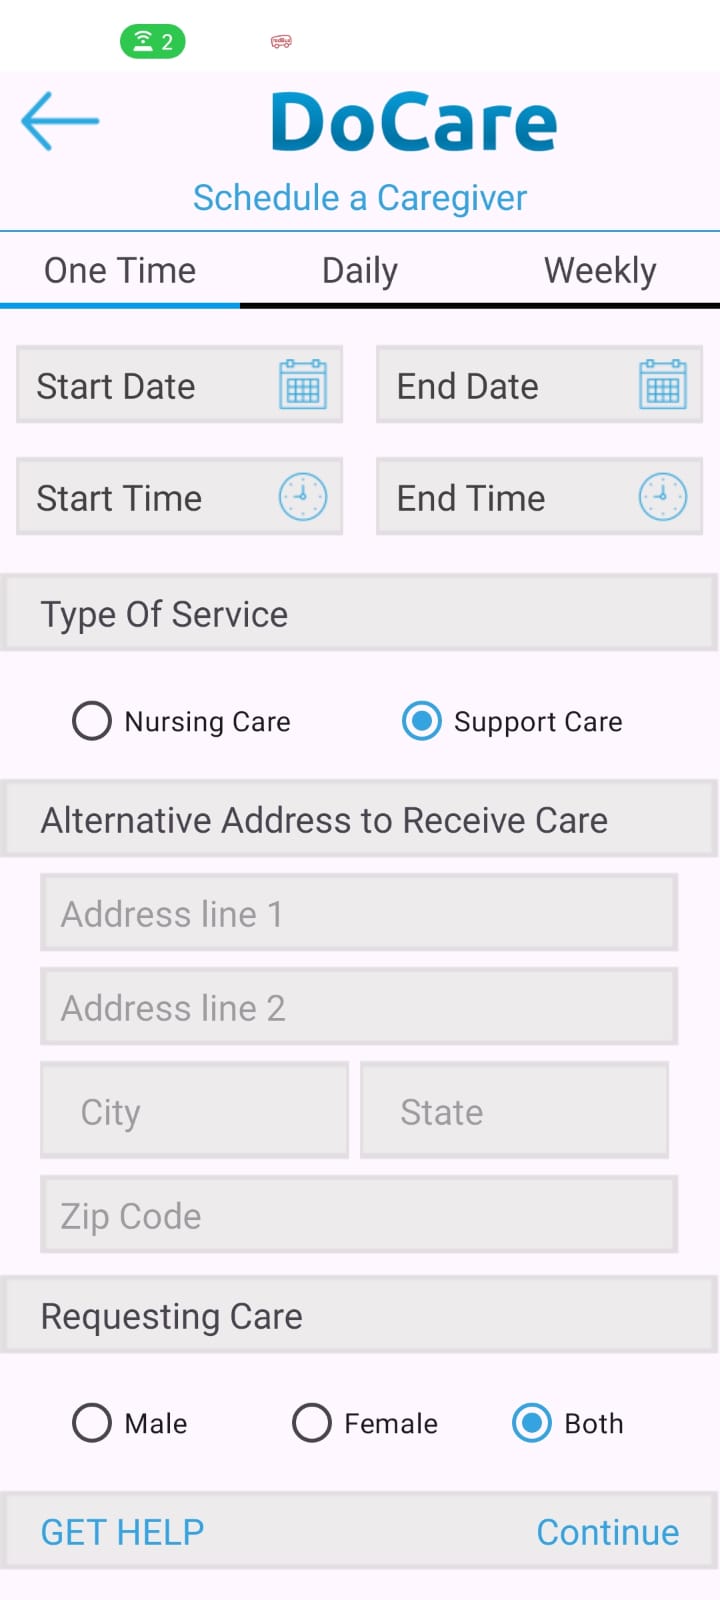Tap the Start Time clock icon
Image resolution: width=720 pixels, height=1600 pixels.
(303, 497)
